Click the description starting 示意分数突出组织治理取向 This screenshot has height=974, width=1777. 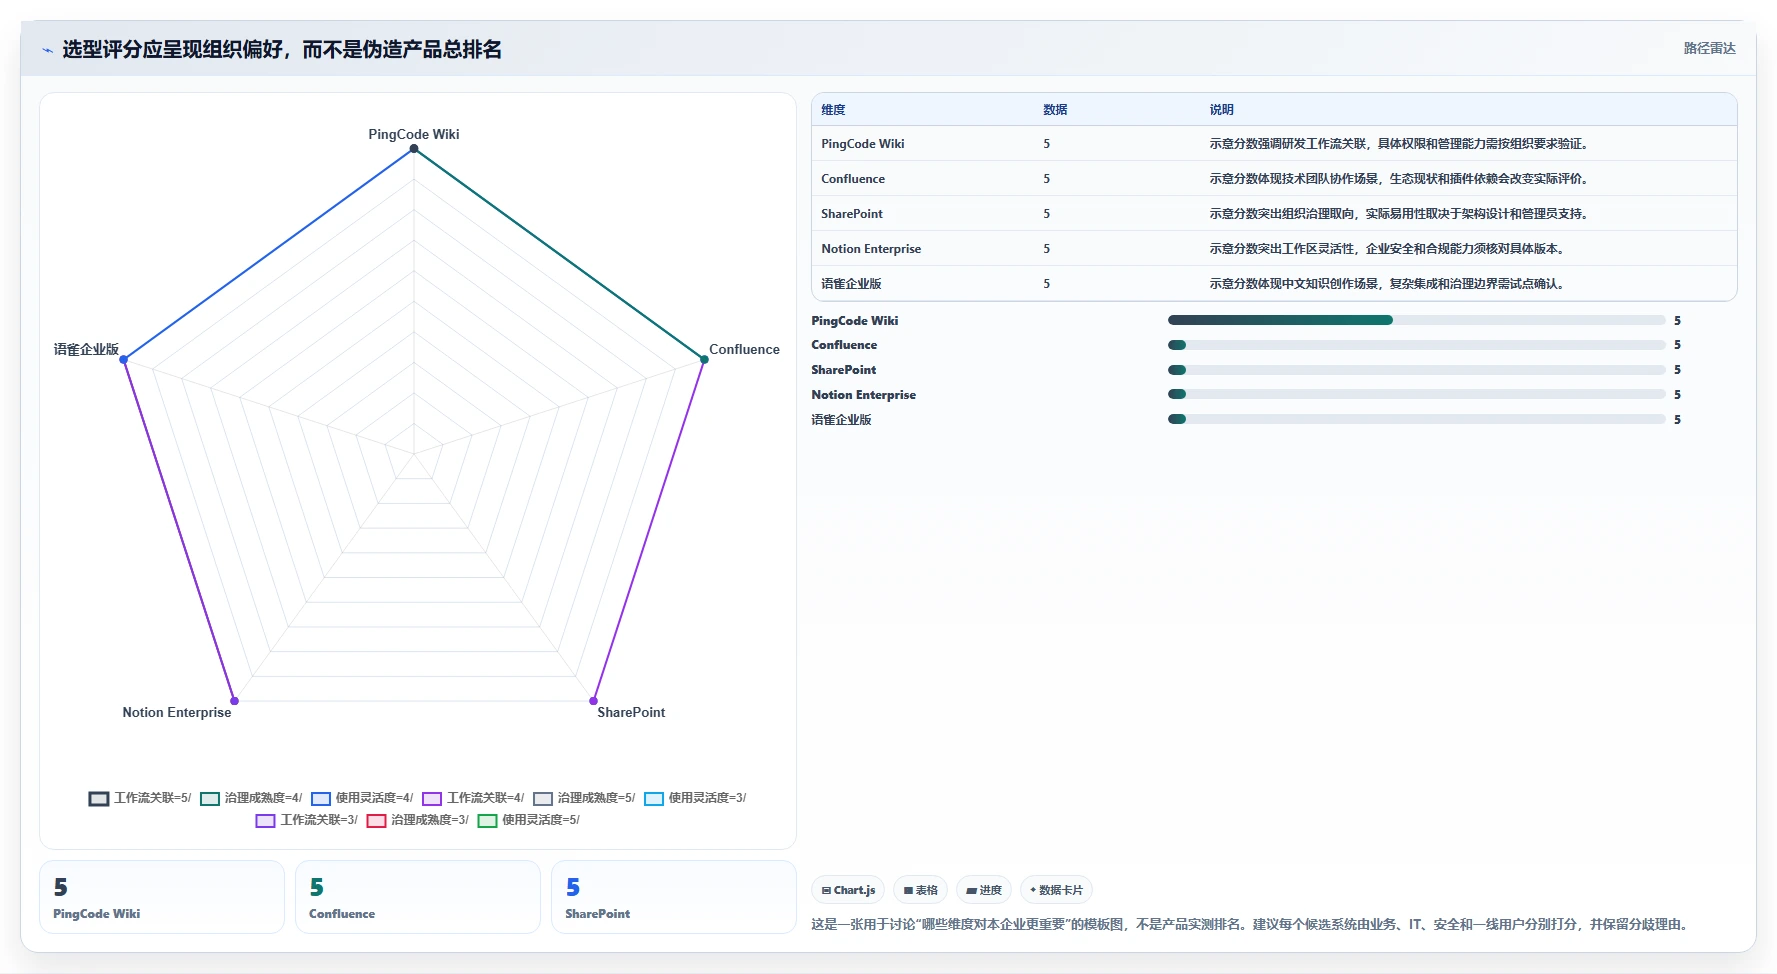[x=1401, y=214]
